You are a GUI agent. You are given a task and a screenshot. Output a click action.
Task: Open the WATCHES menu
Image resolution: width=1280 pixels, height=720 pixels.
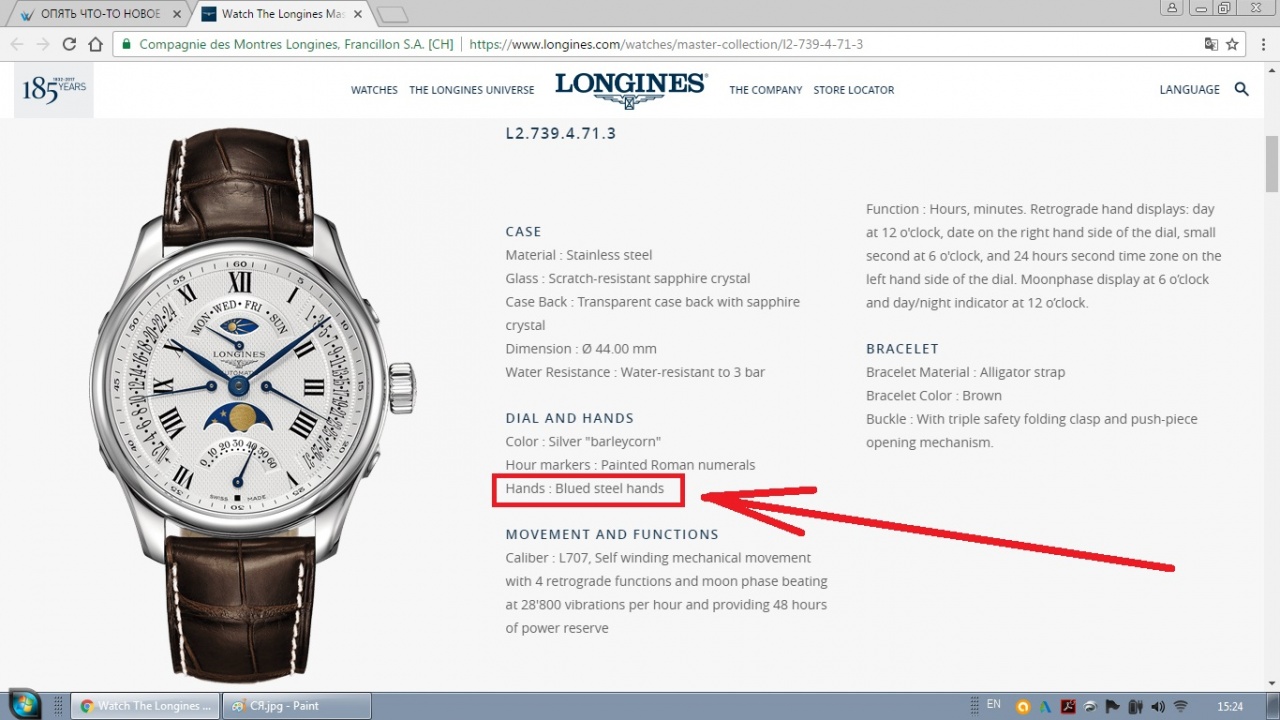coord(374,90)
